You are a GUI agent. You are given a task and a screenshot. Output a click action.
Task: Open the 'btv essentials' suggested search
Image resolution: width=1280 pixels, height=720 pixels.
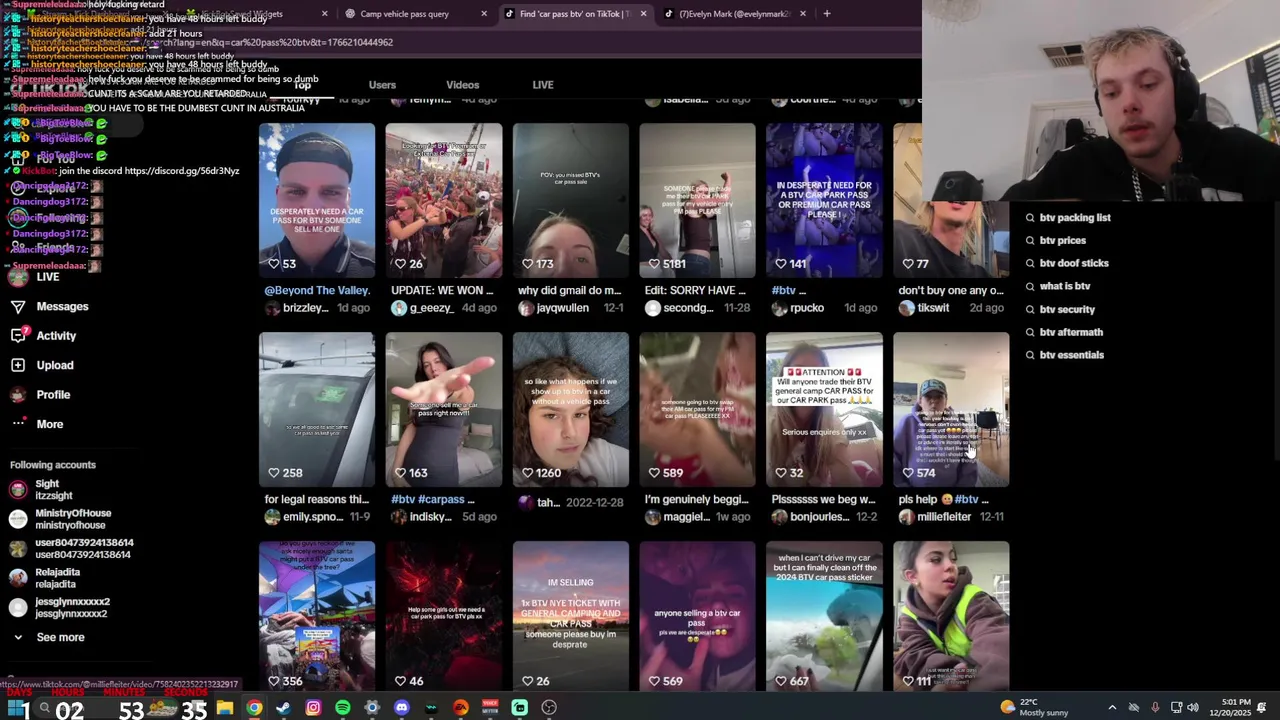point(1072,356)
